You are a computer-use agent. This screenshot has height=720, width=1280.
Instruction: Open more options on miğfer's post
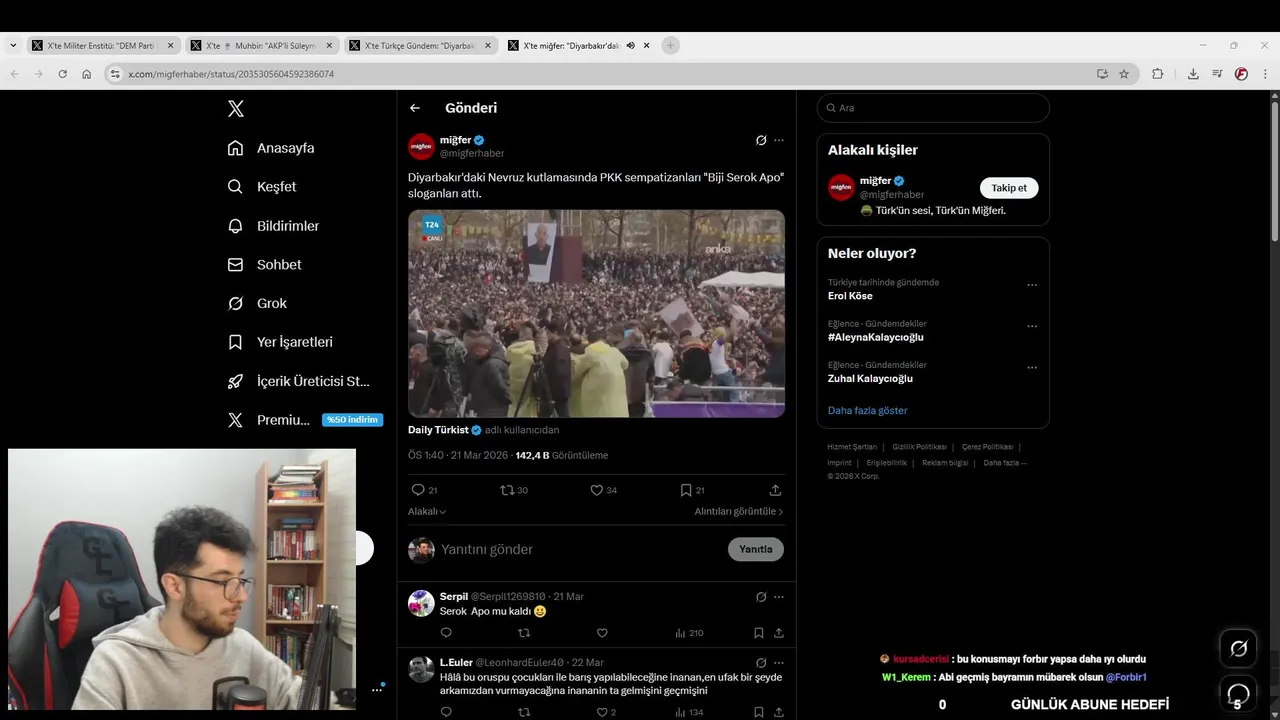779,140
